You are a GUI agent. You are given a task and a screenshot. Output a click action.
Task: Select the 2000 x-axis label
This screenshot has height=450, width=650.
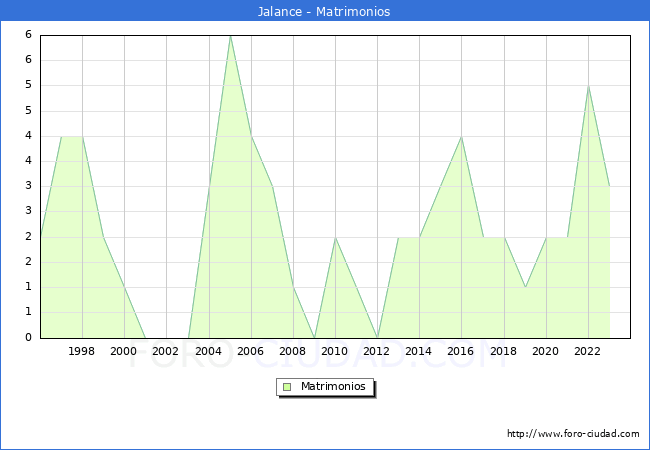tap(124, 351)
